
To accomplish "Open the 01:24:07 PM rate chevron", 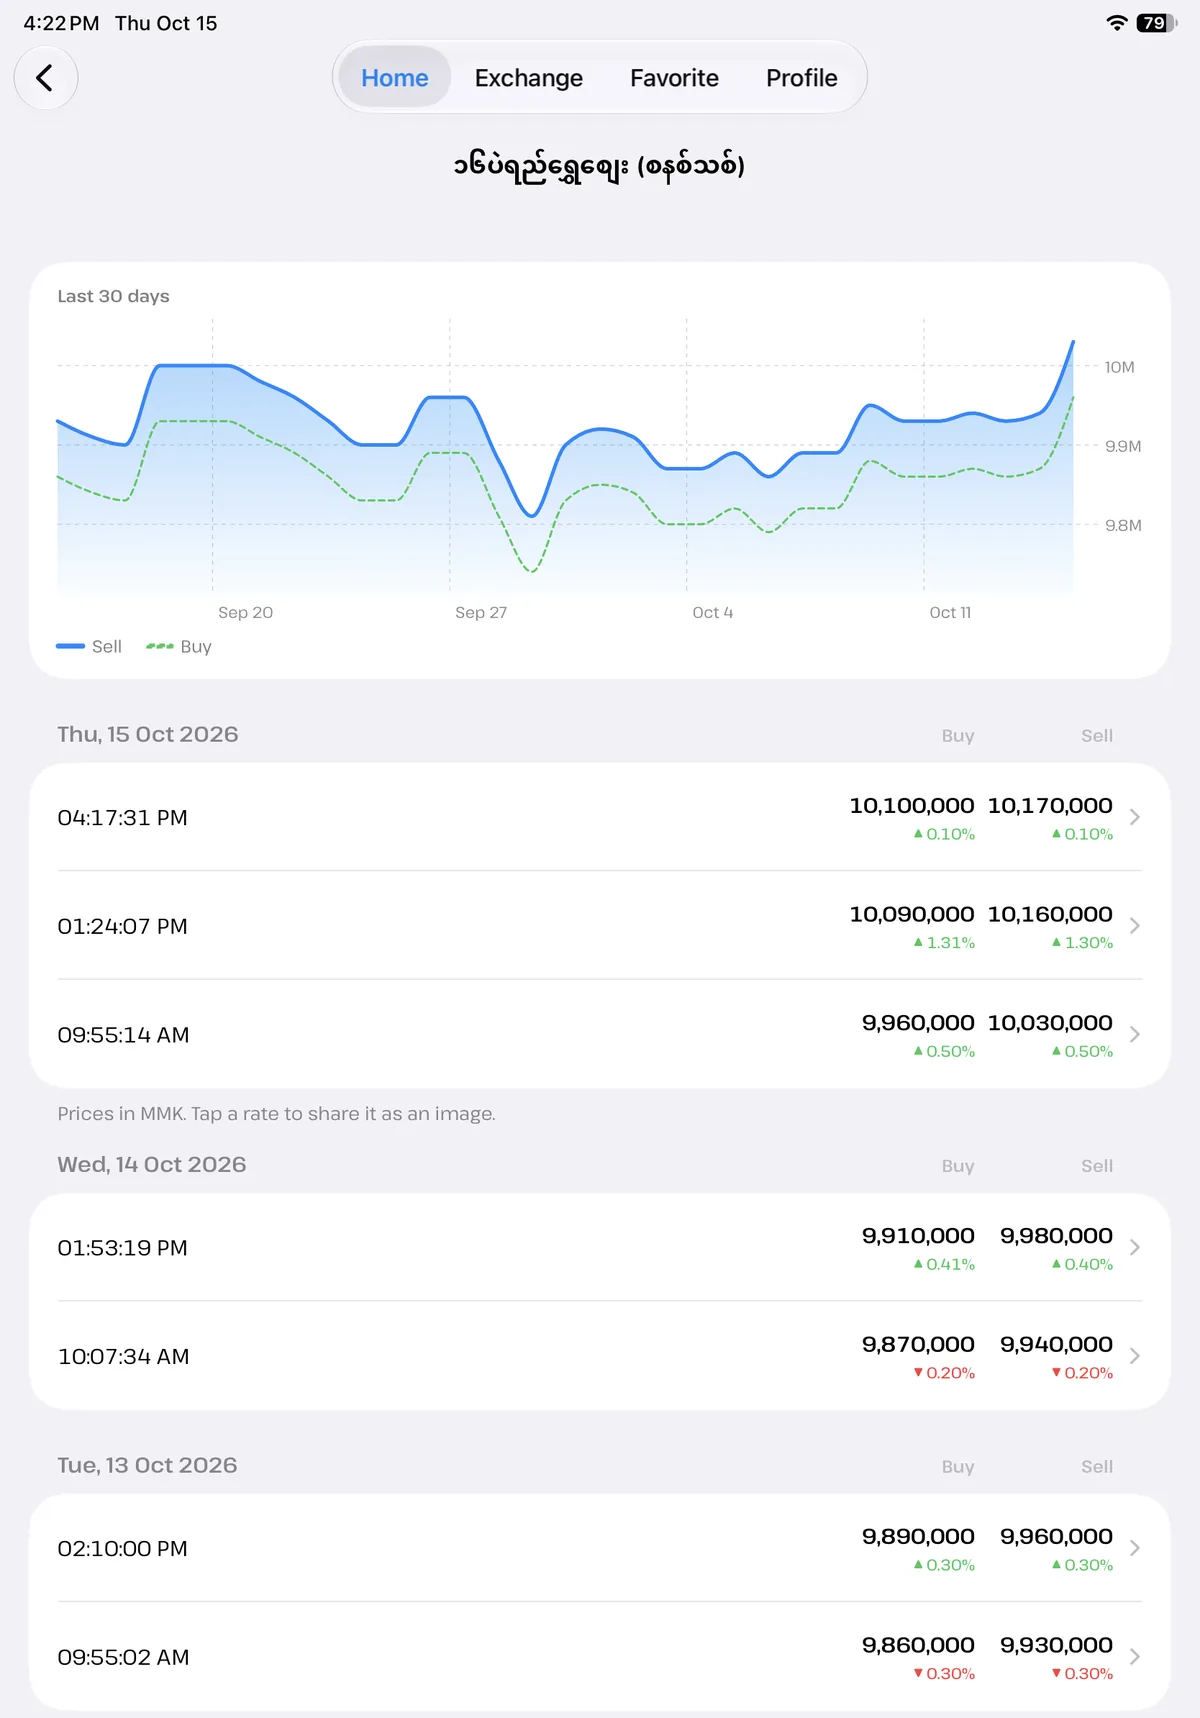I will pyautogui.click(x=1135, y=926).
